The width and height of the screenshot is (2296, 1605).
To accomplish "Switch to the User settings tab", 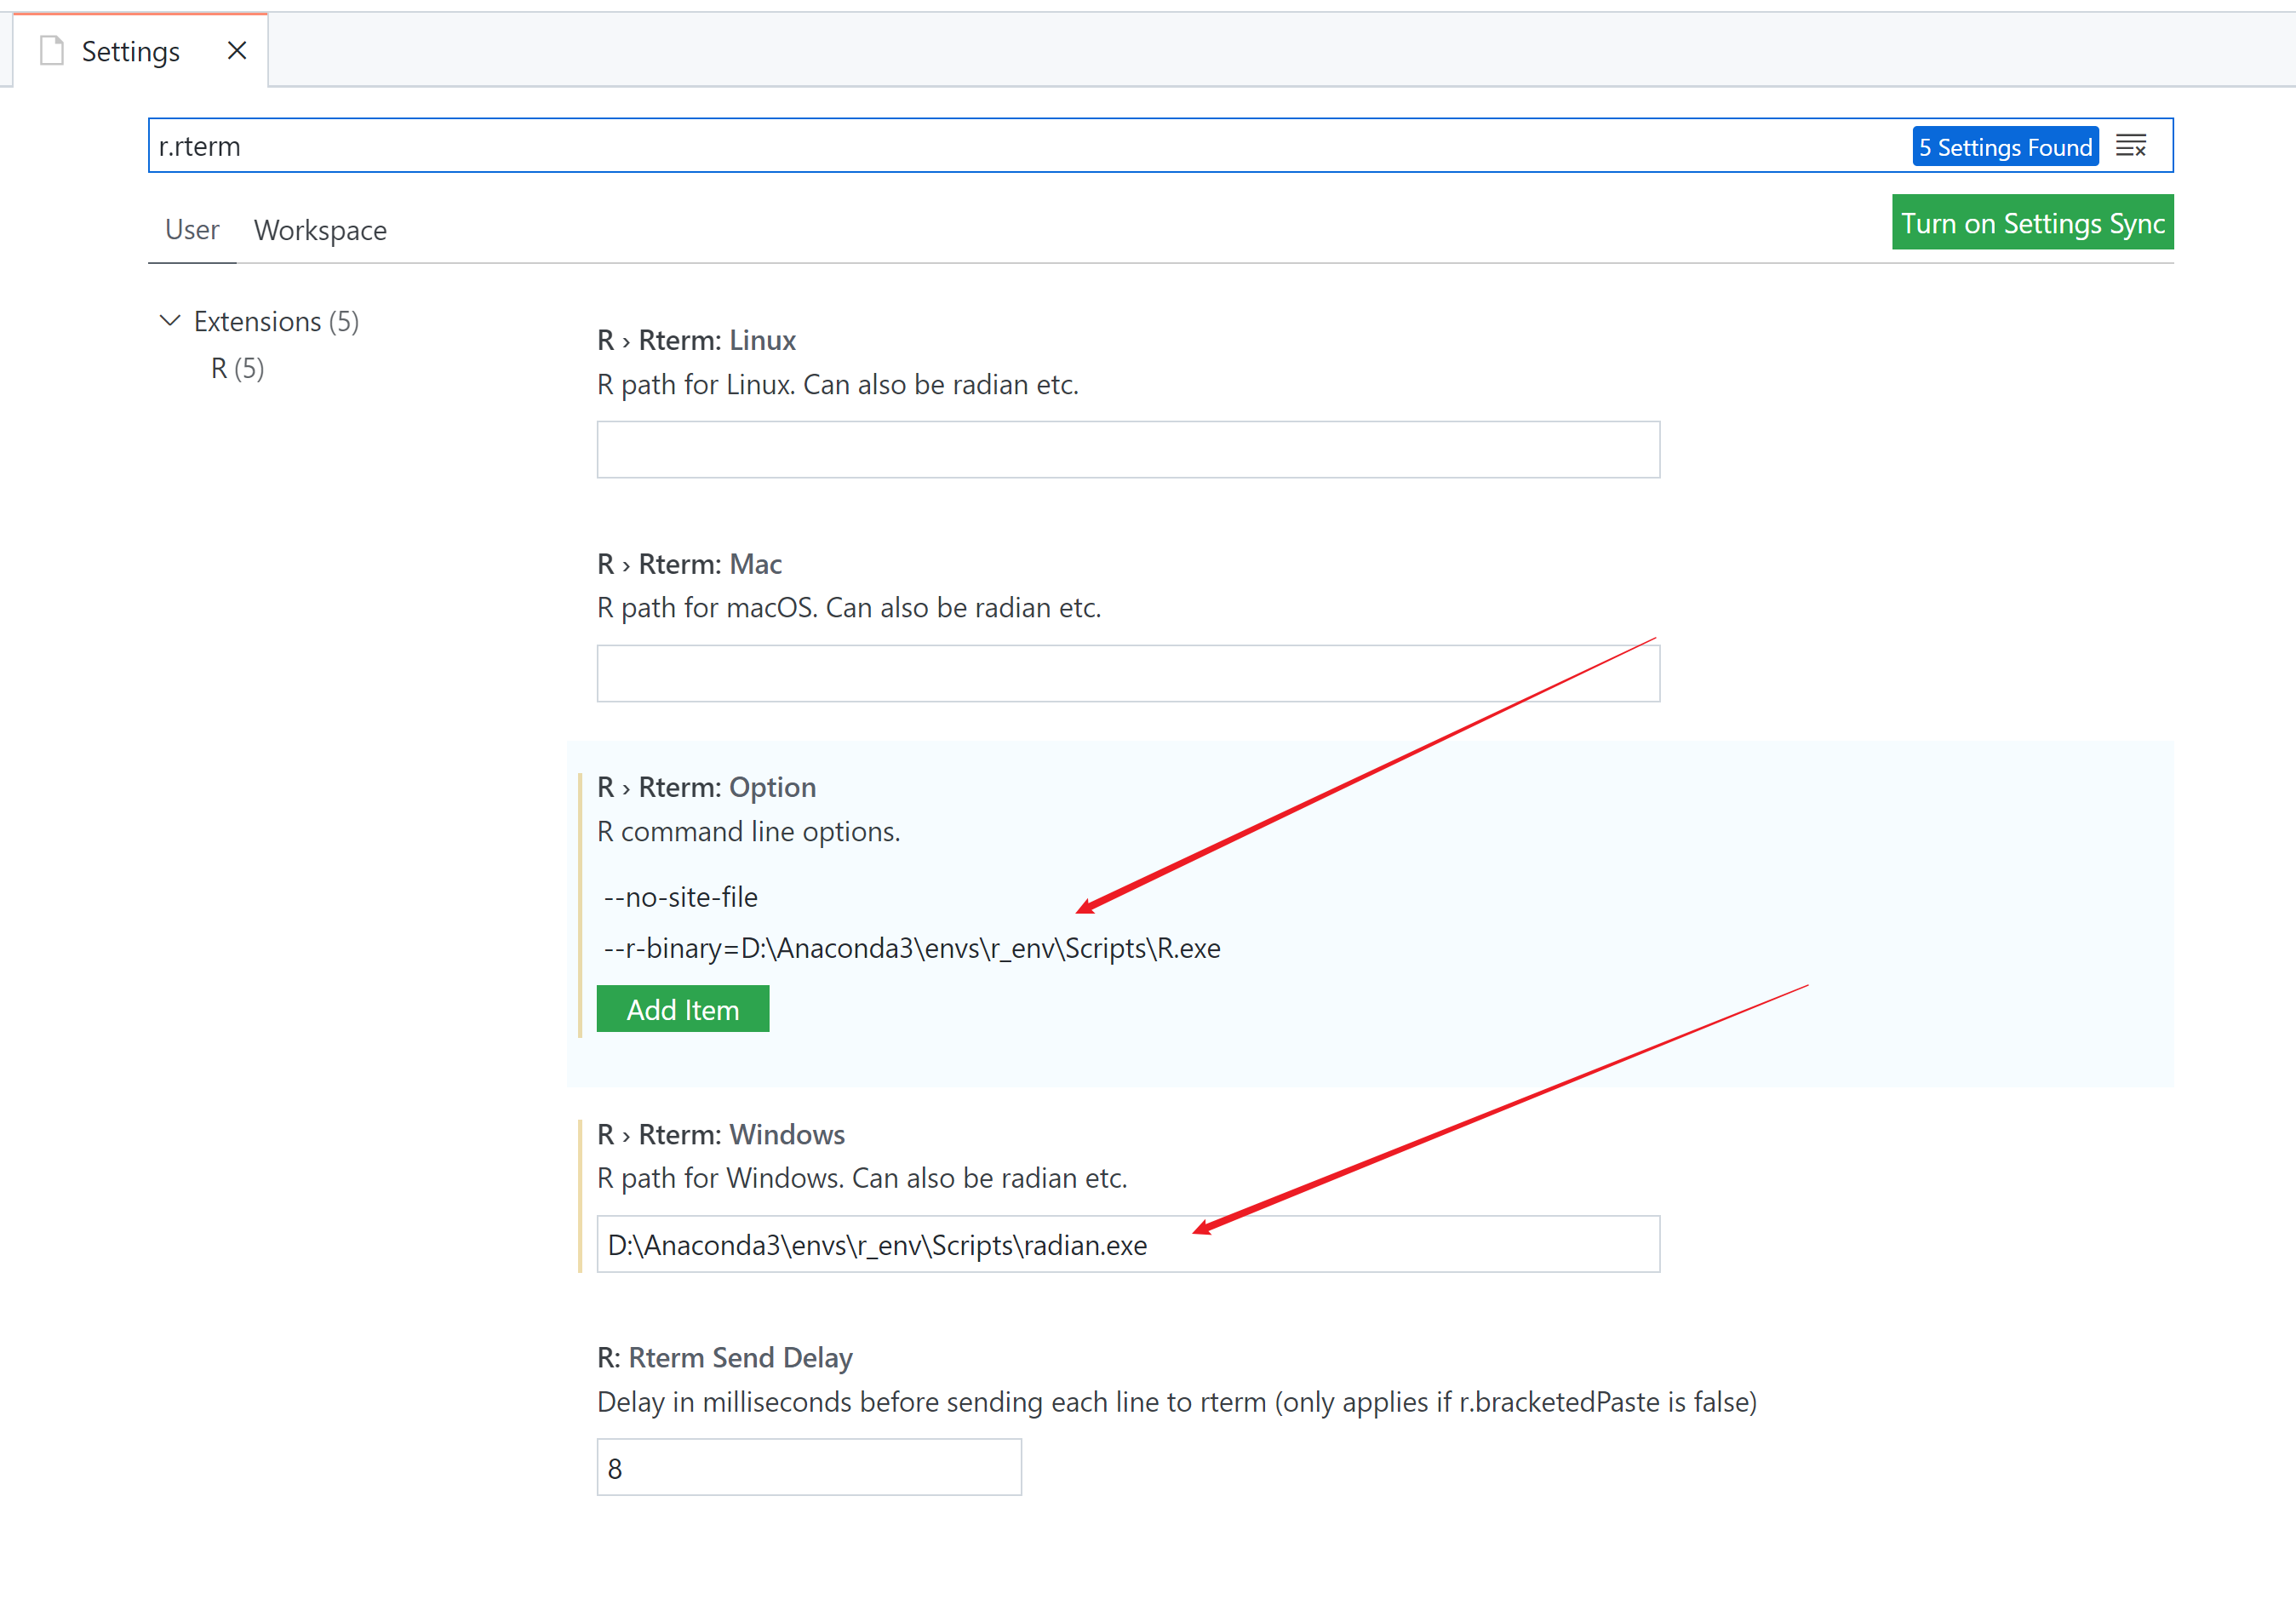I will pyautogui.click(x=191, y=230).
